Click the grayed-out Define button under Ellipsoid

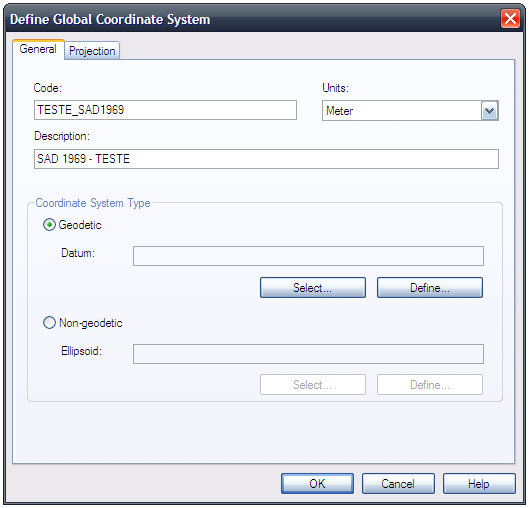430,385
